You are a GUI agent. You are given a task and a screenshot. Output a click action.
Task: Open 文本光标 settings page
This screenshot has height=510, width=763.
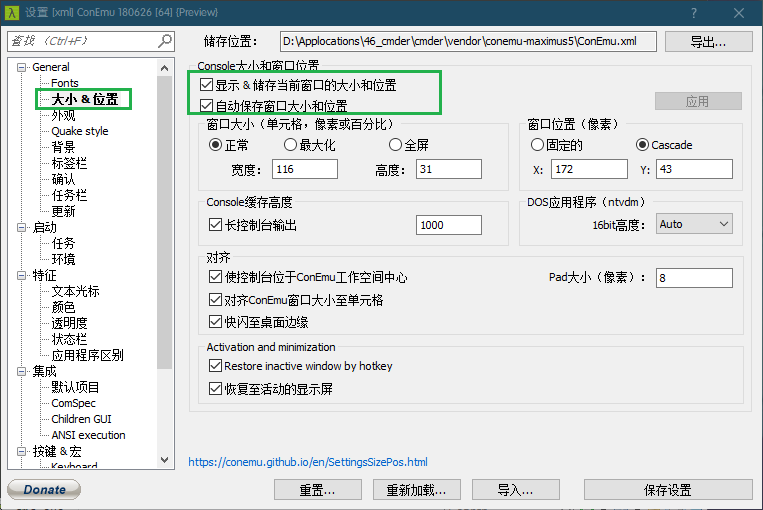click(x=75, y=291)
